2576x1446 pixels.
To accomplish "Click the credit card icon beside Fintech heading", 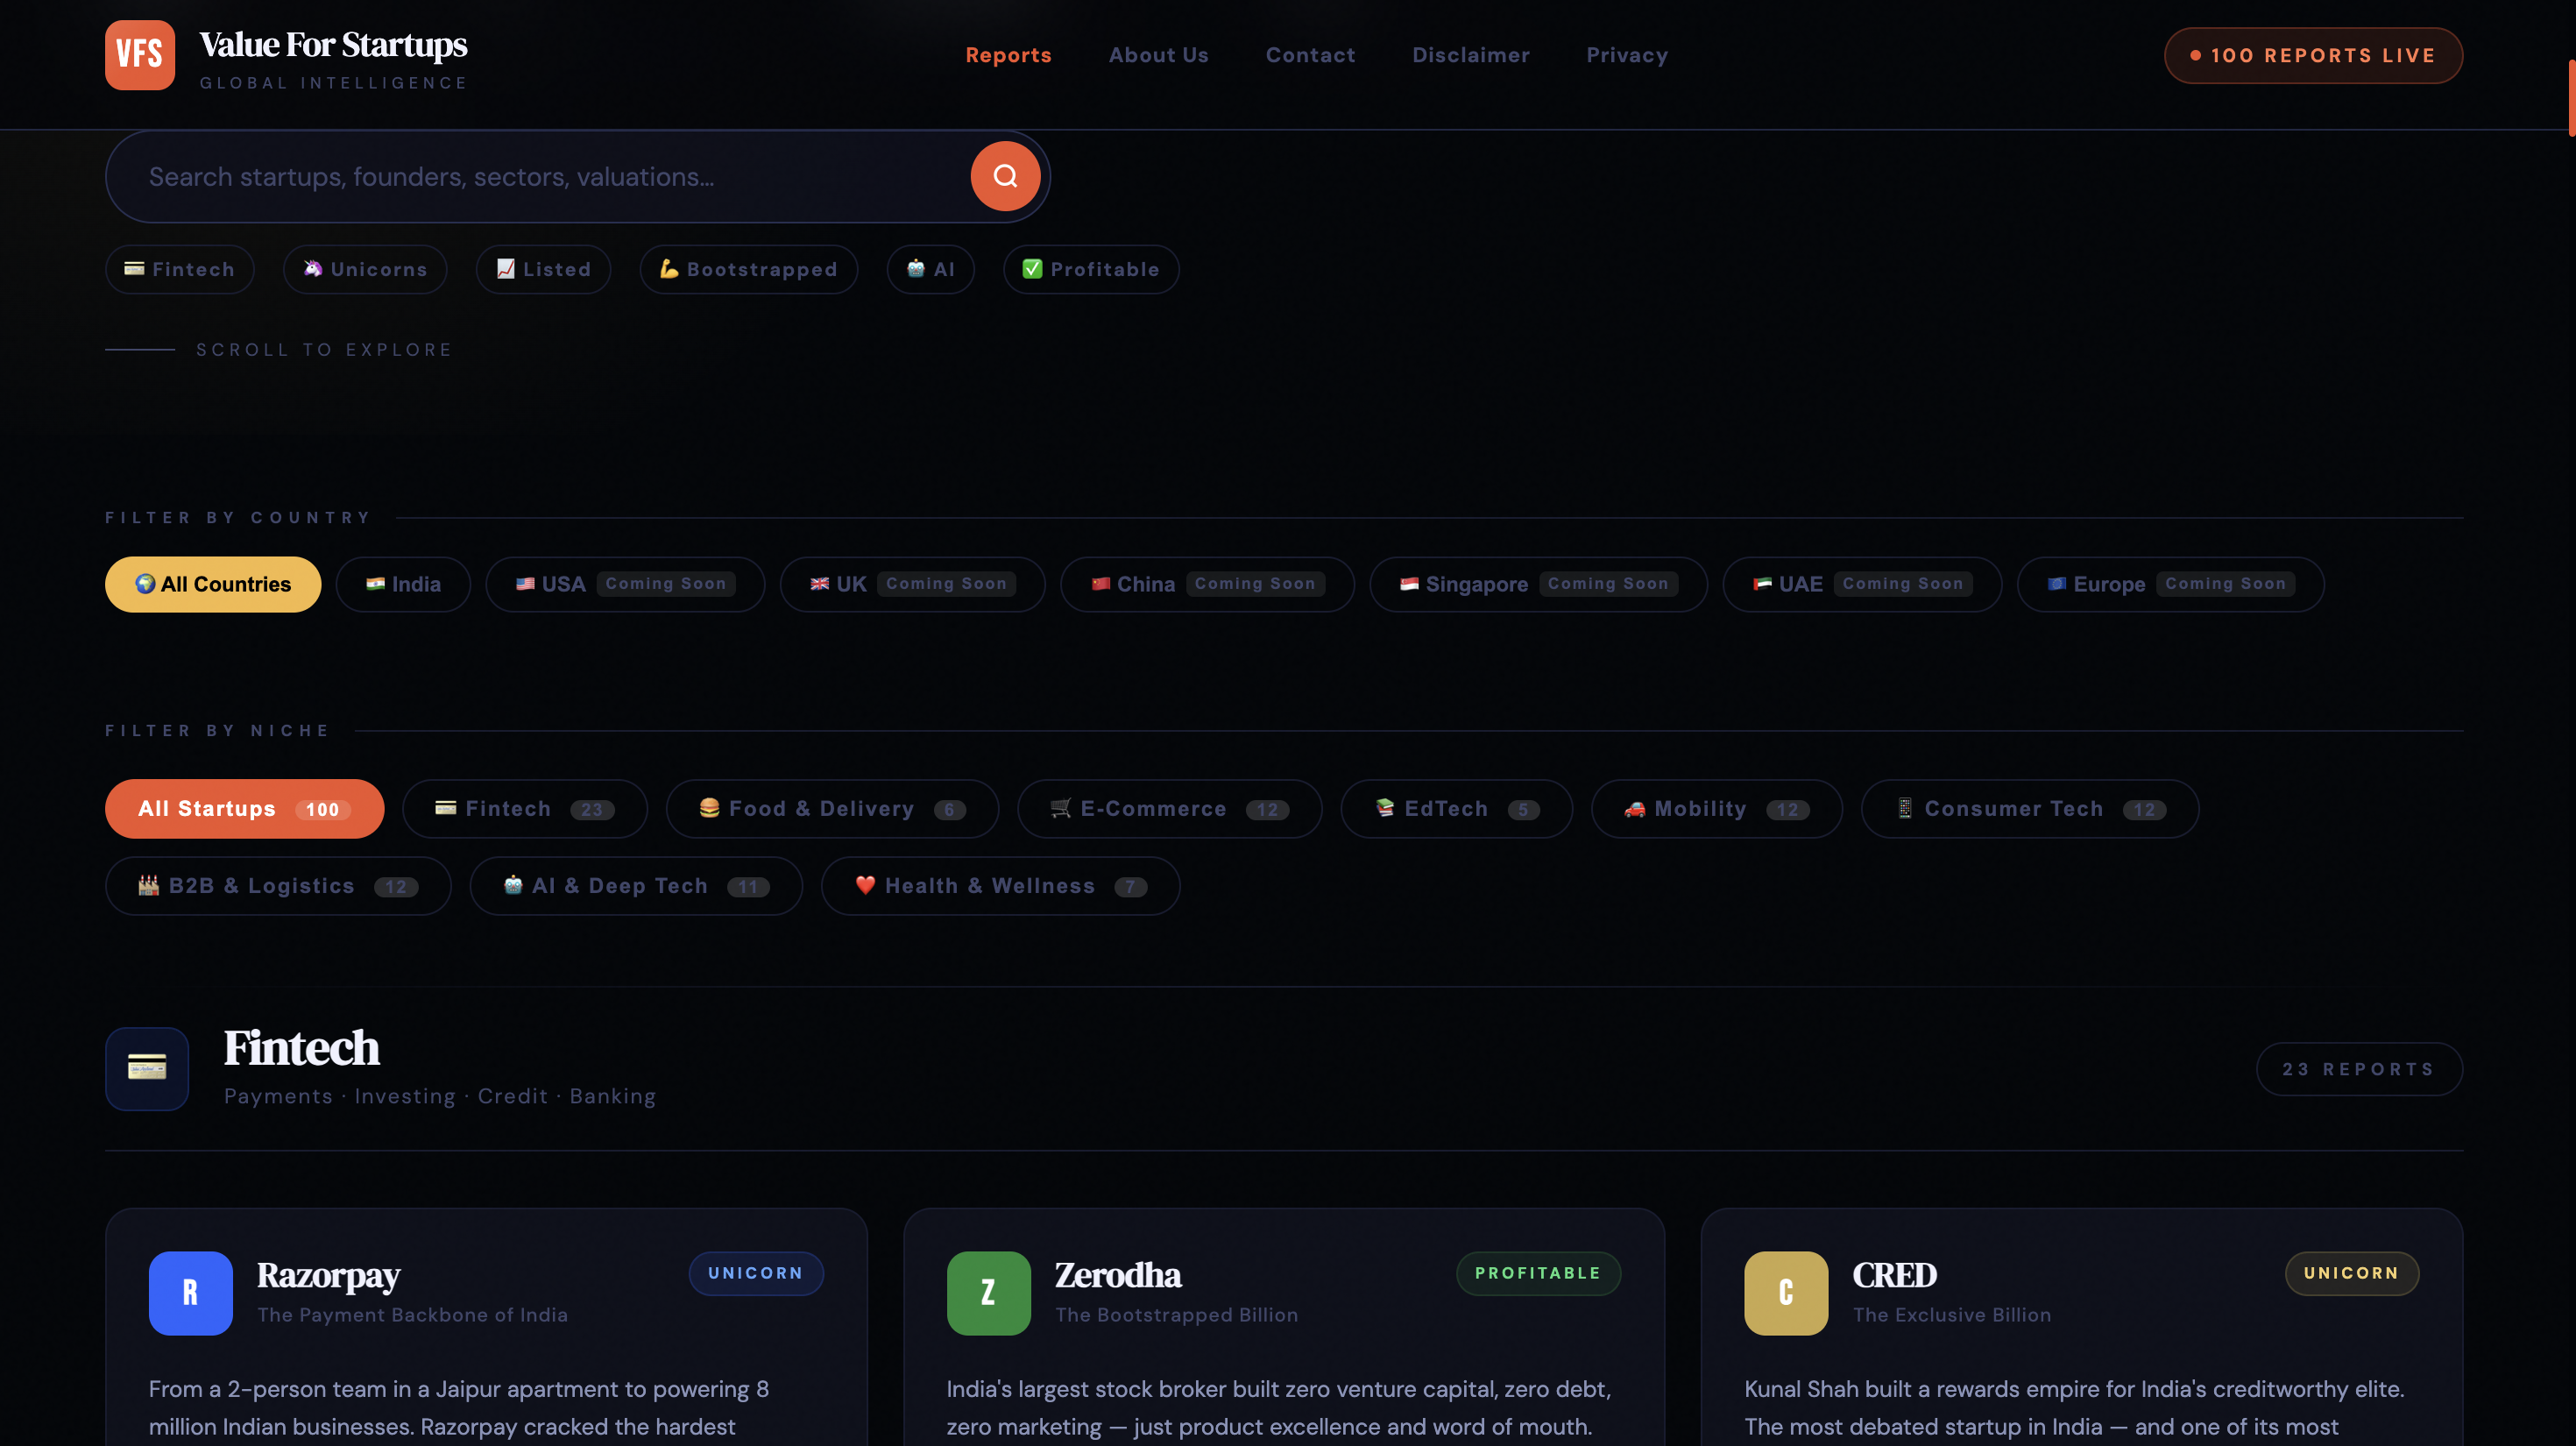I will [146, 1068].
